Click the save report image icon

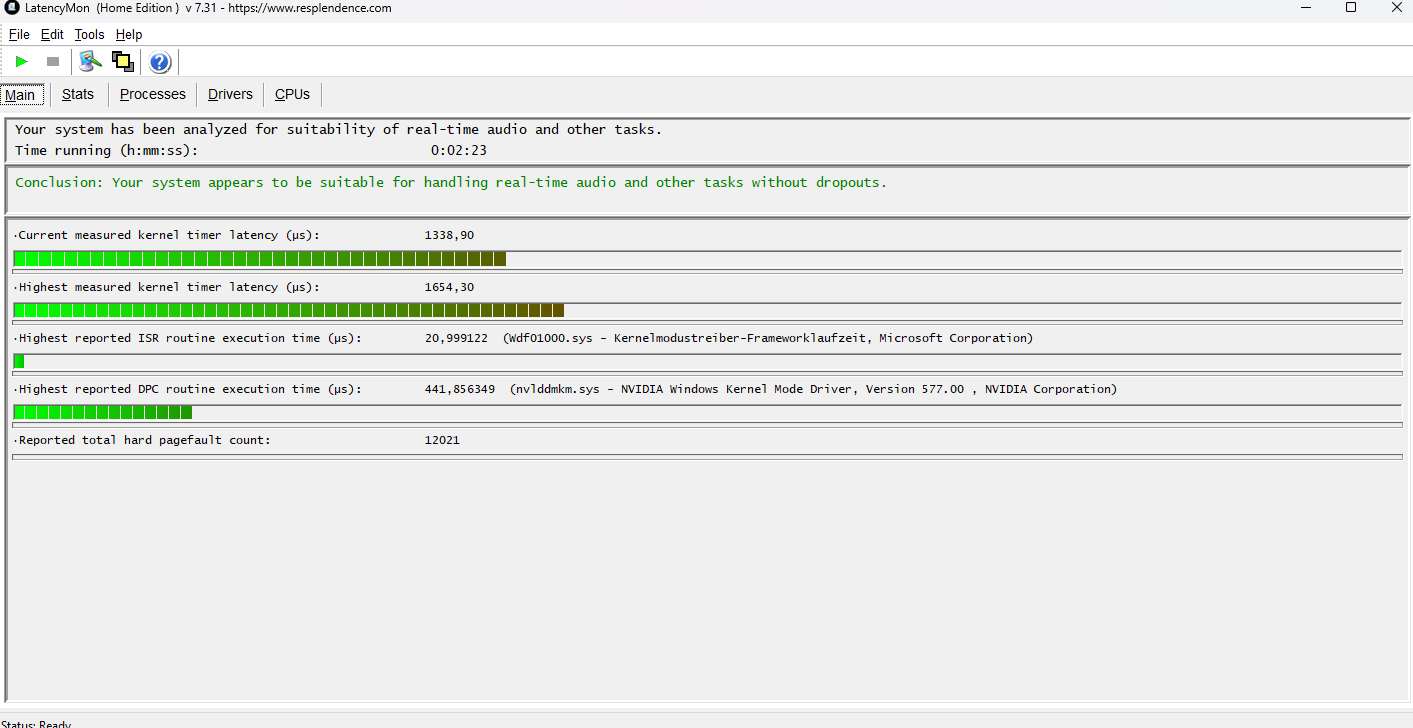[122, 61]
